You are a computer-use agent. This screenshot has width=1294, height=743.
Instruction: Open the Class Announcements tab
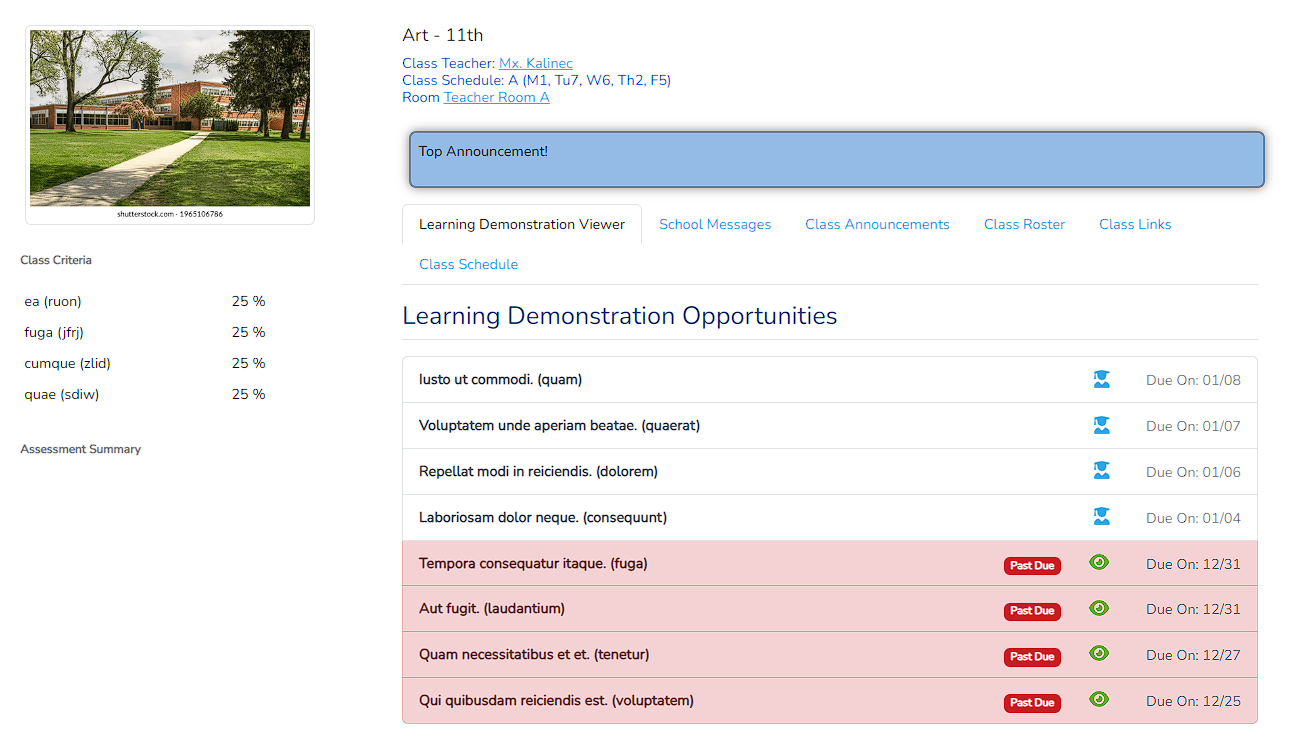[x=877, y=224]
